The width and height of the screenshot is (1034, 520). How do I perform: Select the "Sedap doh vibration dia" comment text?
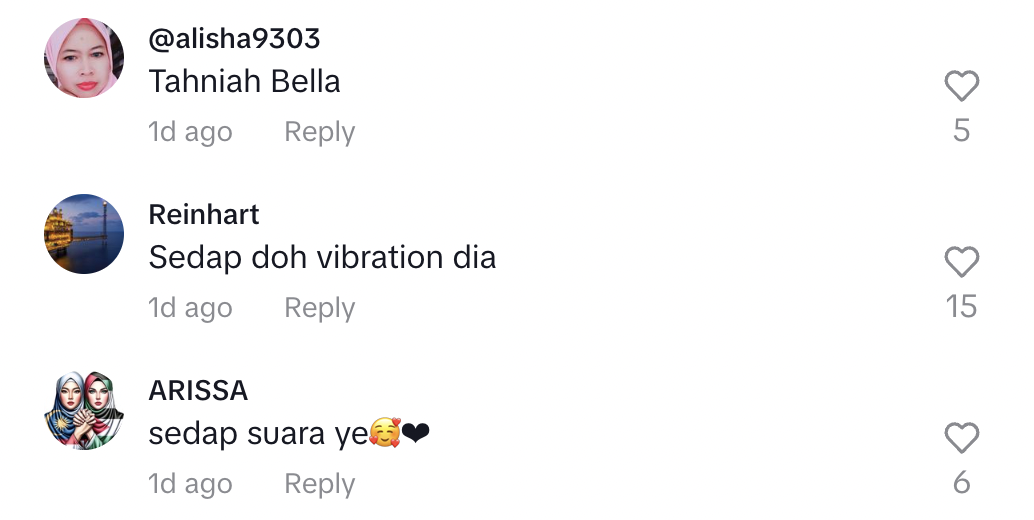(322, 257)
